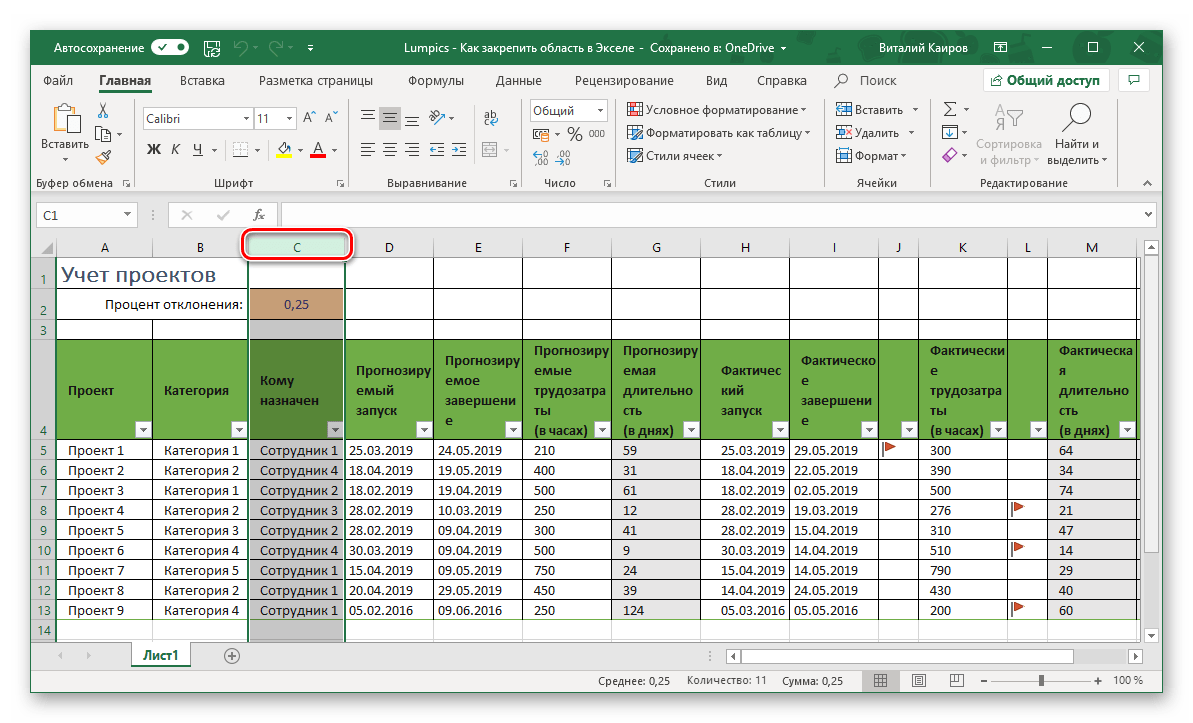Viewport: 1193px width, 723px height.
Task: Click the AutoSum sigma icon
Action: pyautogui.click(x=950, y=110)
